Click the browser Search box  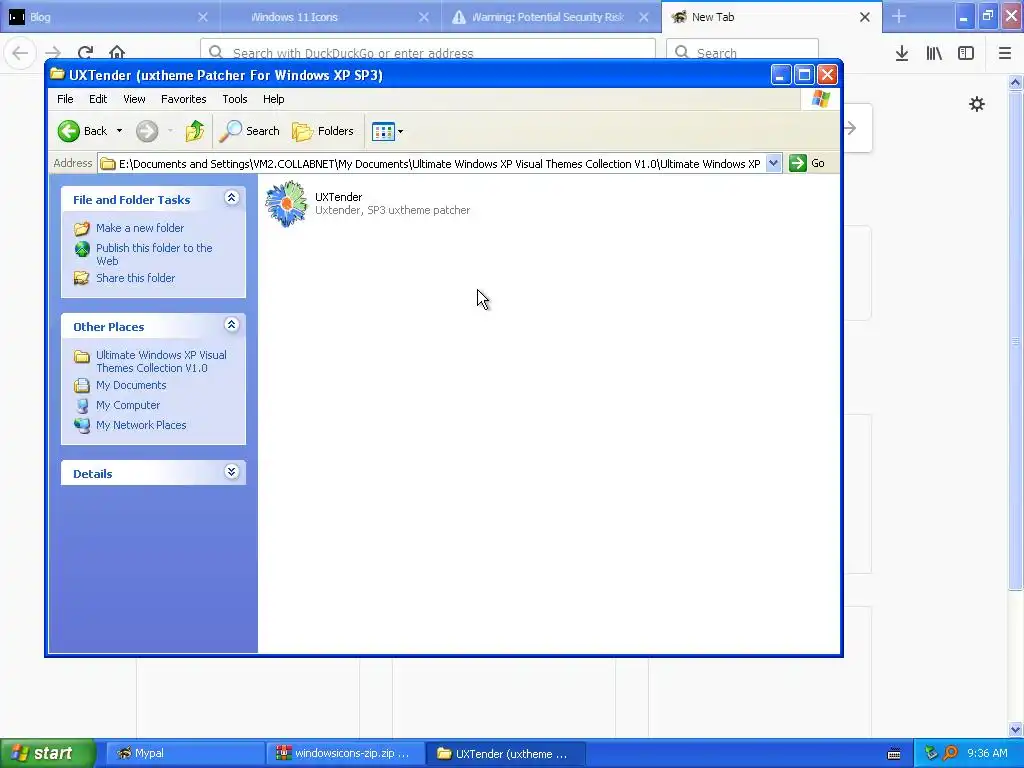coord(742,52)
